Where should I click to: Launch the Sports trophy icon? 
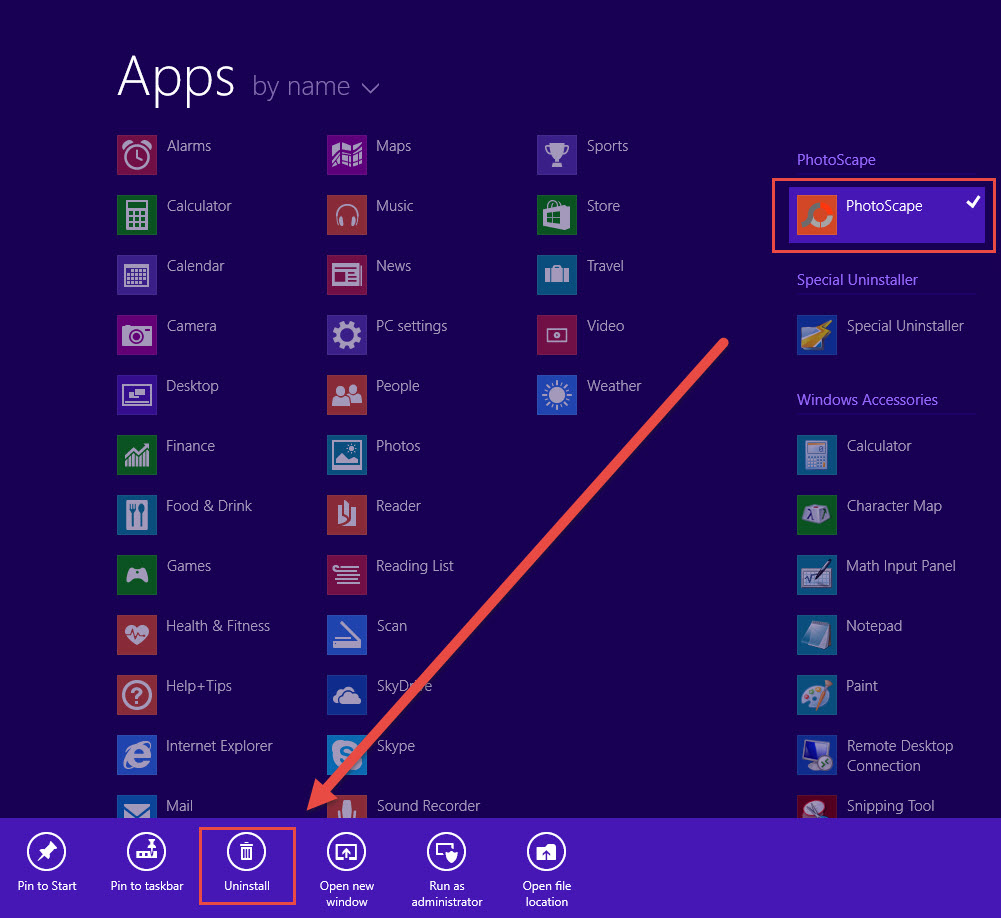click(x=557, y=154)
